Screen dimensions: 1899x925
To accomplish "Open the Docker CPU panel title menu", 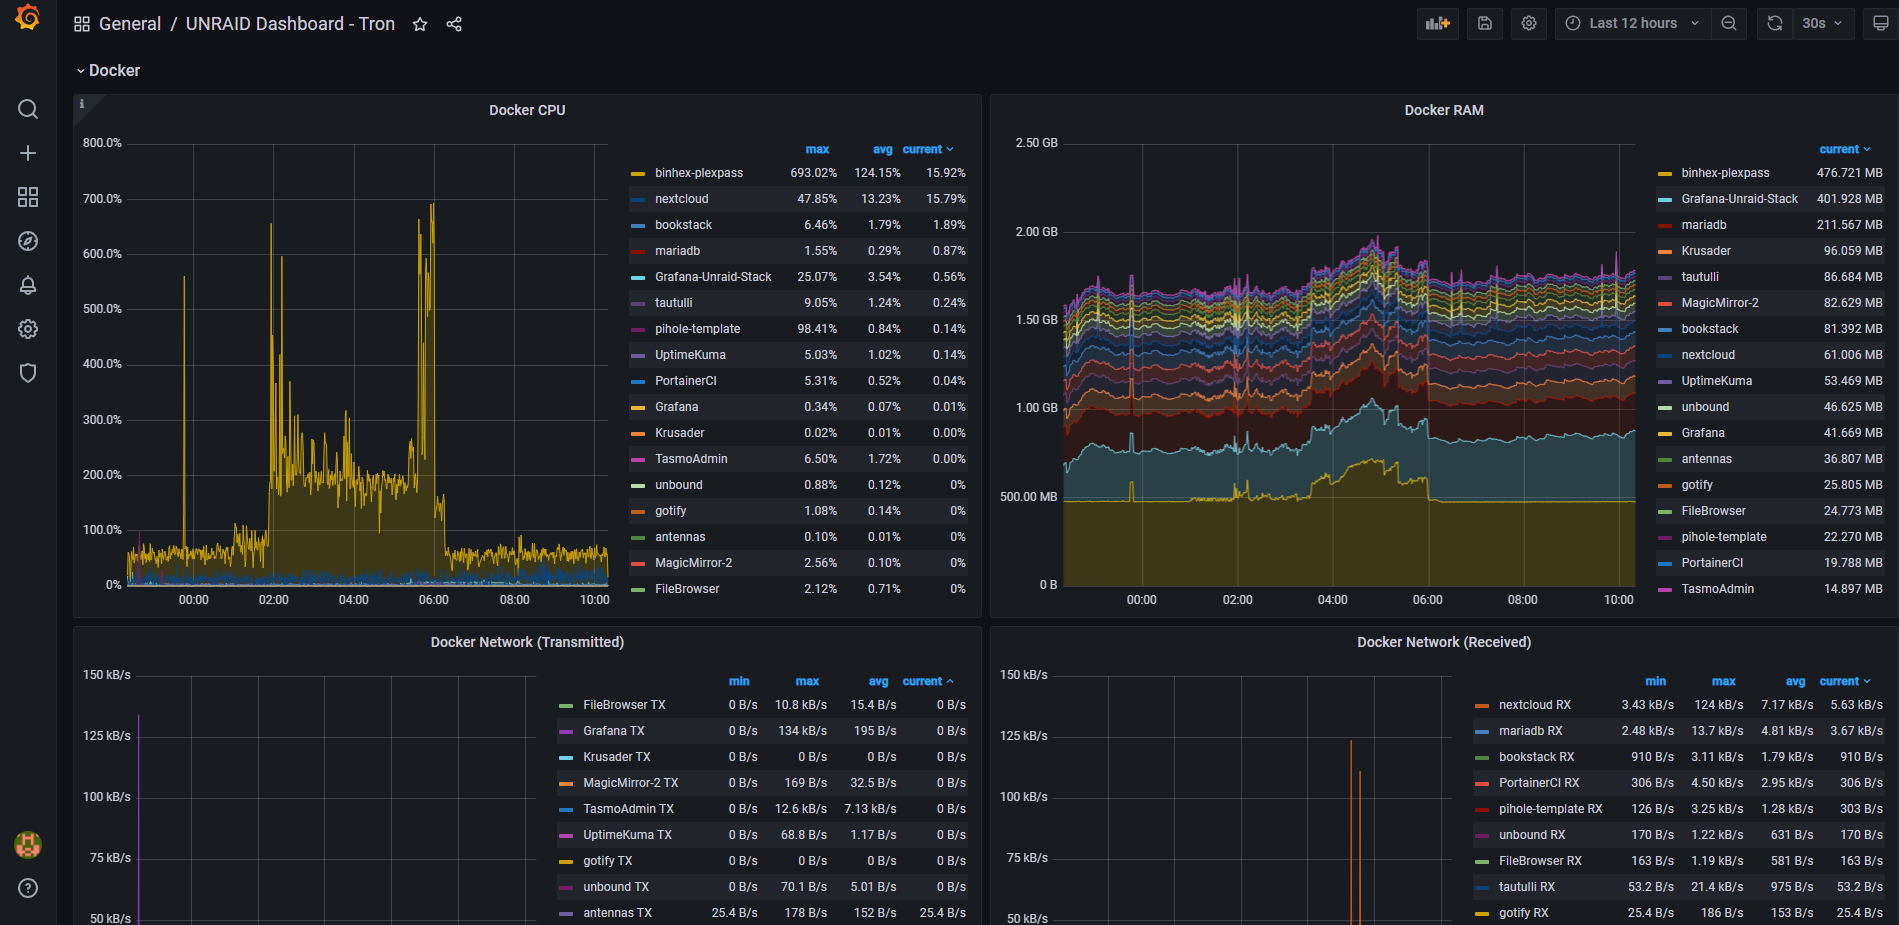I will click(x=527, y=110).
